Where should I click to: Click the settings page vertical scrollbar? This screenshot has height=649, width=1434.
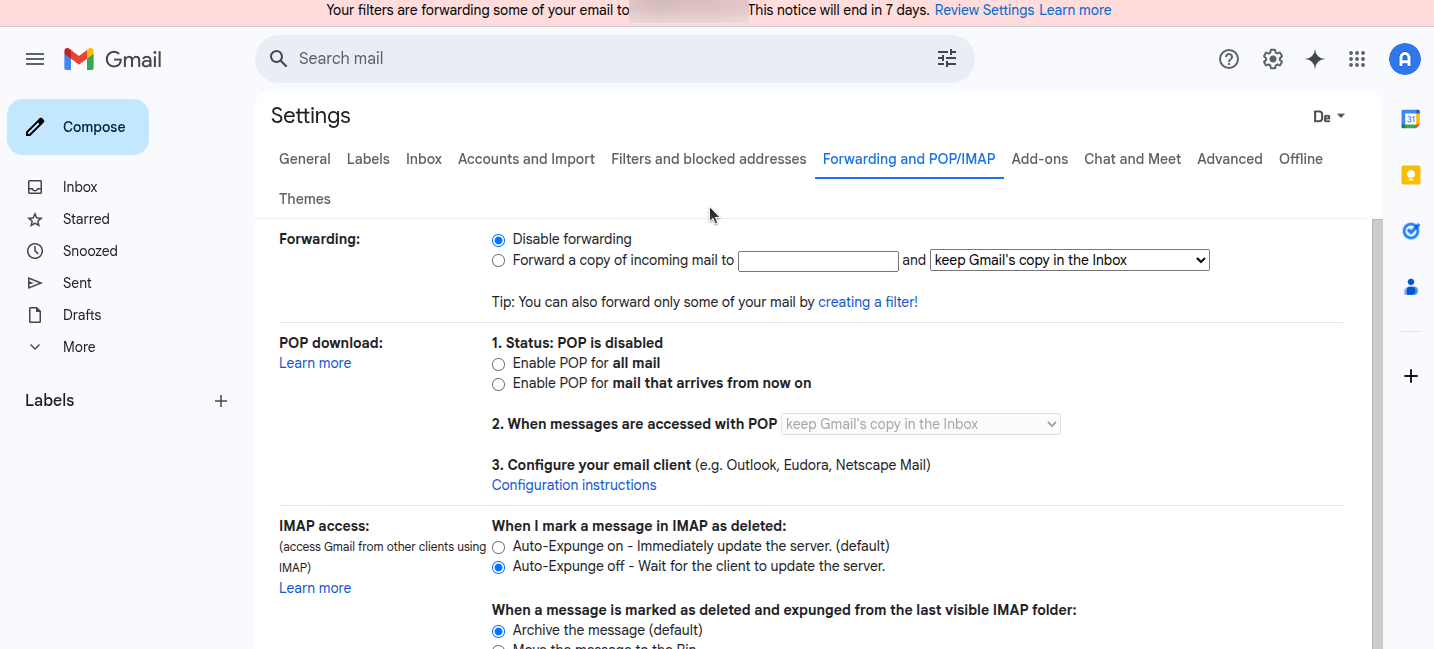tap(1377, 434)
